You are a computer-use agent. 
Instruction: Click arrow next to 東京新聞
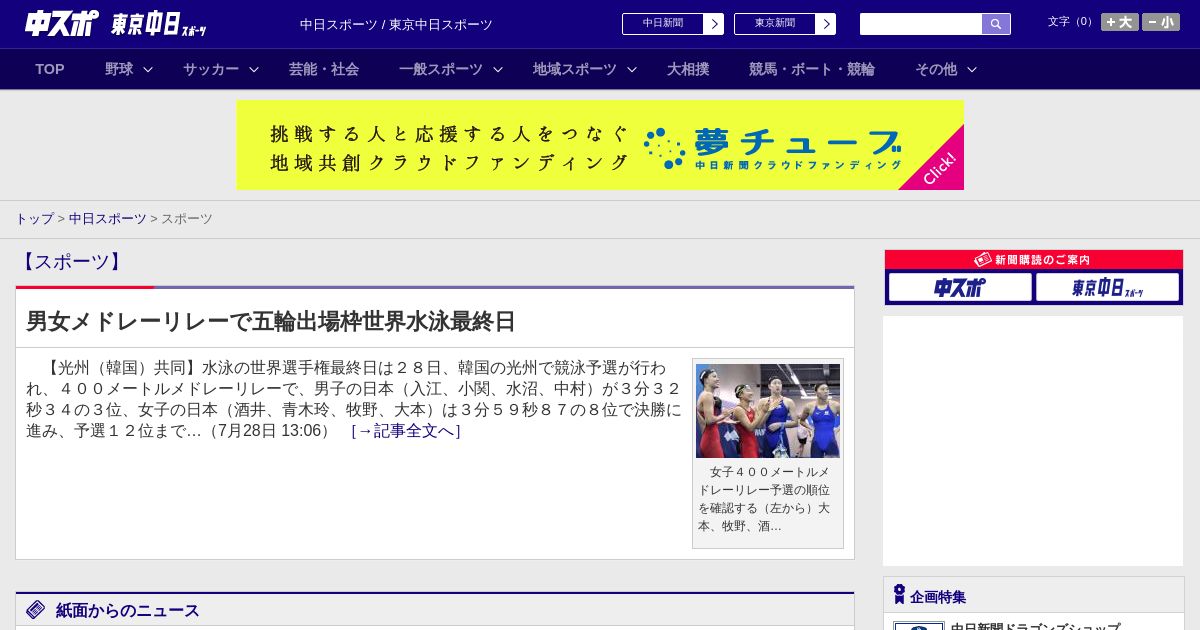coord(826,24)
